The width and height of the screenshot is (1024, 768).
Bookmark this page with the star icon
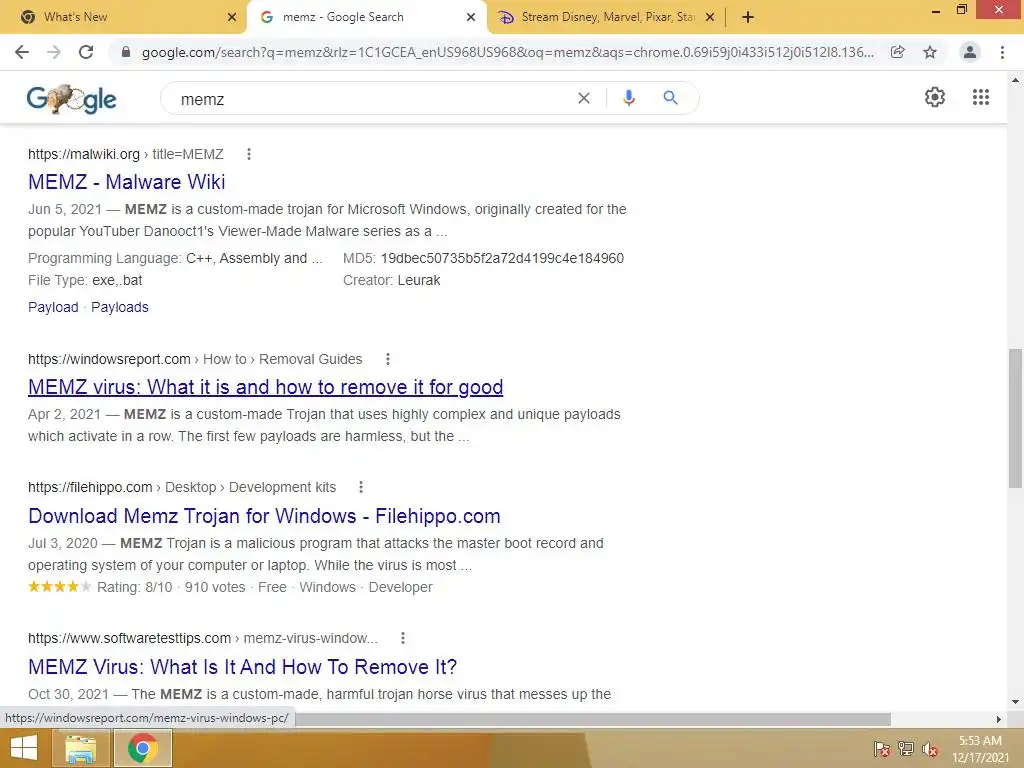[x=930, y=52]
